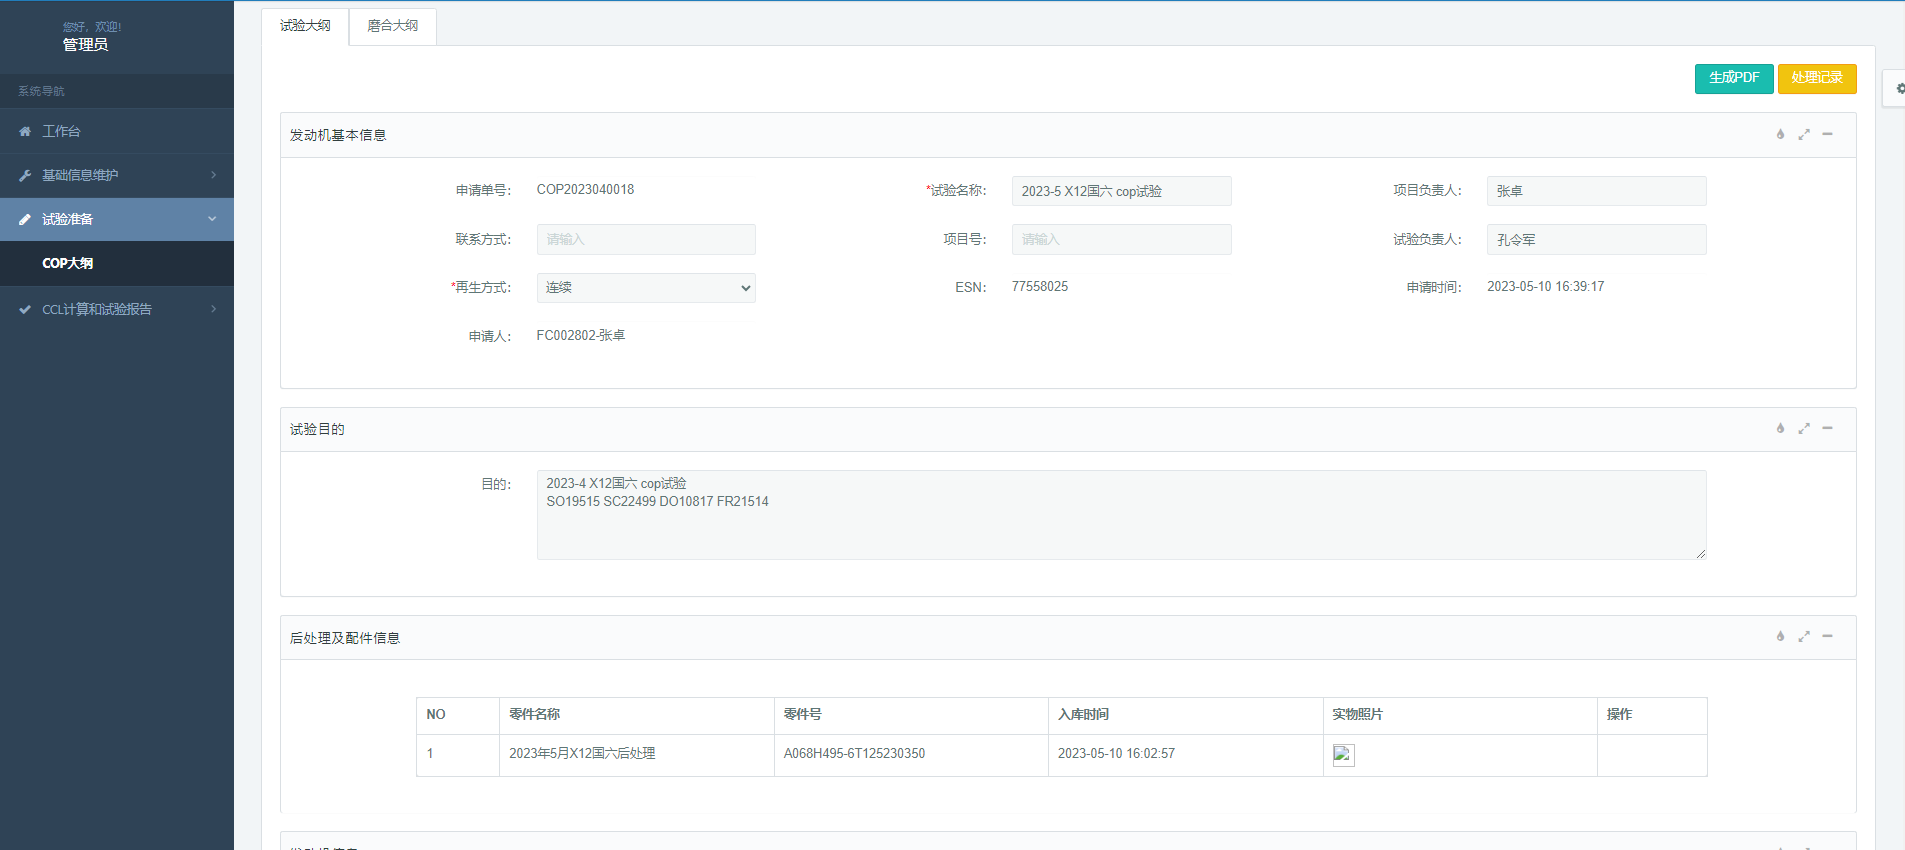Click the 项目负责人 field showing 张卓
Screen dimensions: 1905x850
1596,191
